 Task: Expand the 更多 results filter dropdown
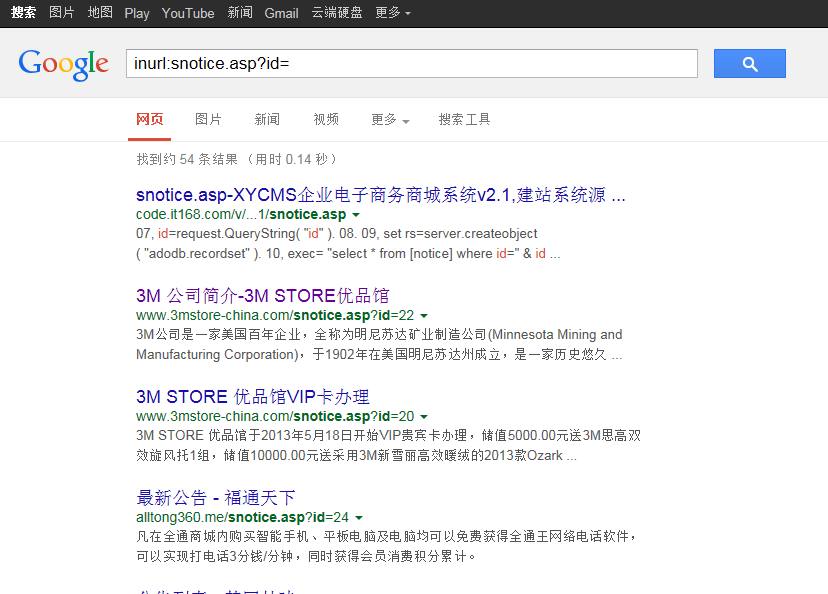coord(390,120)
